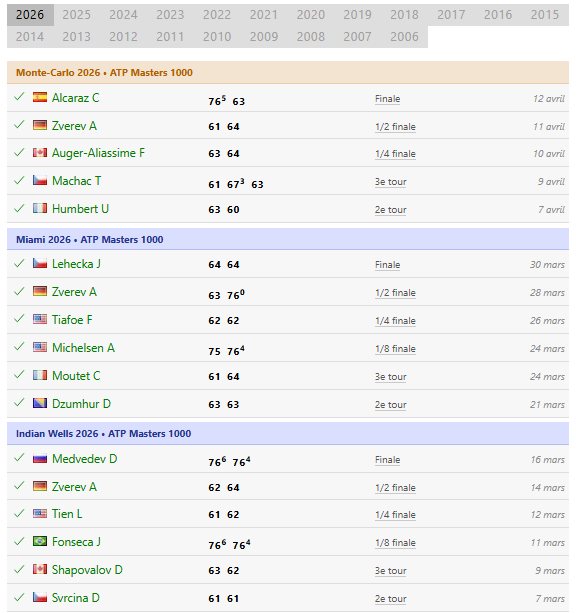Click Canada flag beside Shapovalov D
The width and height of the screenshot is (582, 613).
click(x=39, y=569)
